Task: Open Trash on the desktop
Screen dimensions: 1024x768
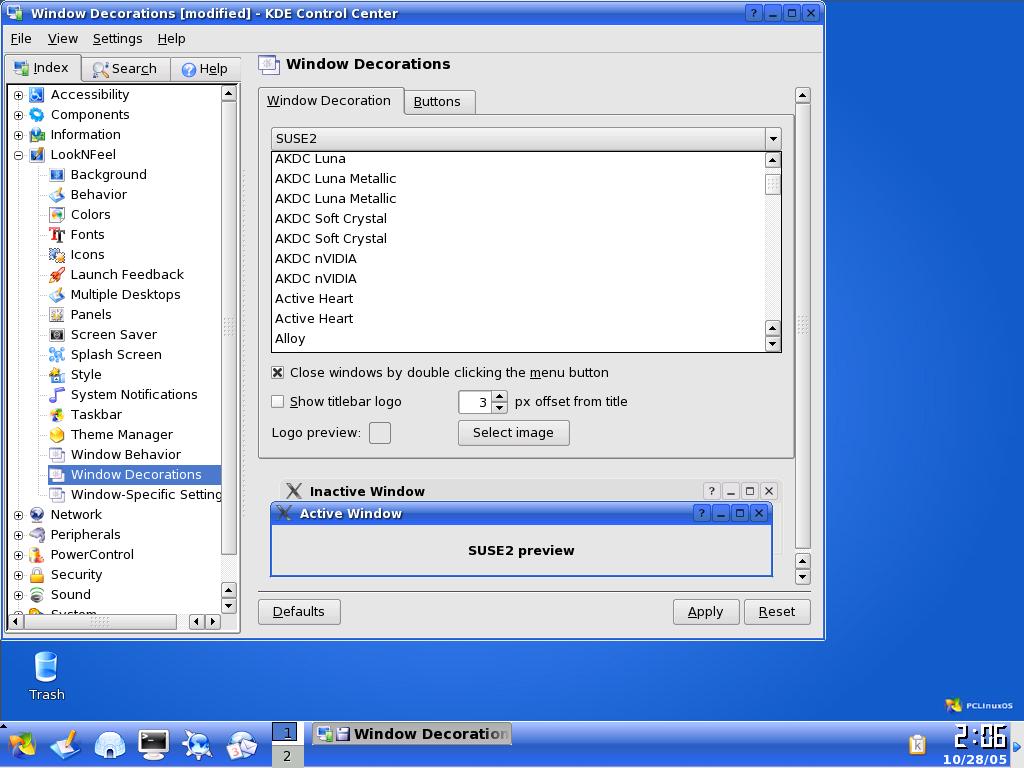Action: (46, 675)
